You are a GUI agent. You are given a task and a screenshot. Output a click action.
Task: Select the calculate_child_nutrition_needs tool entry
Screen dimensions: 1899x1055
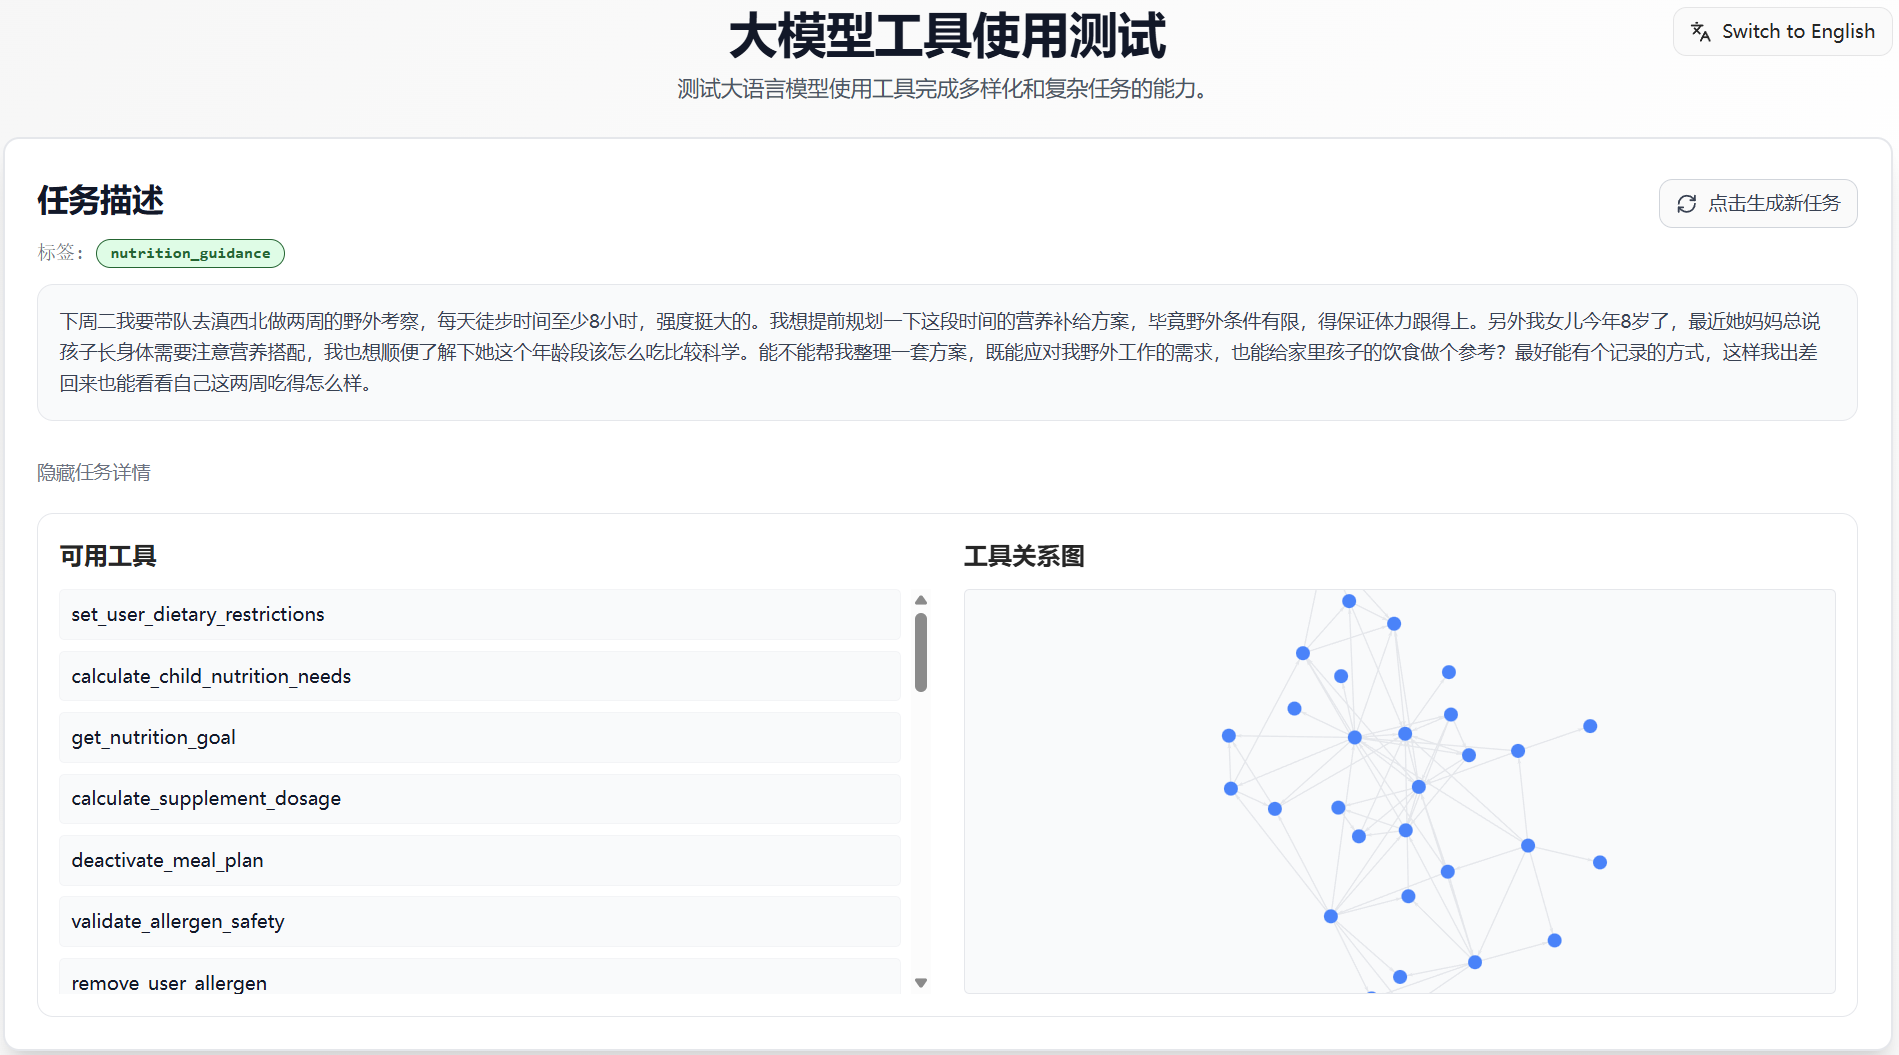[480, 676]
